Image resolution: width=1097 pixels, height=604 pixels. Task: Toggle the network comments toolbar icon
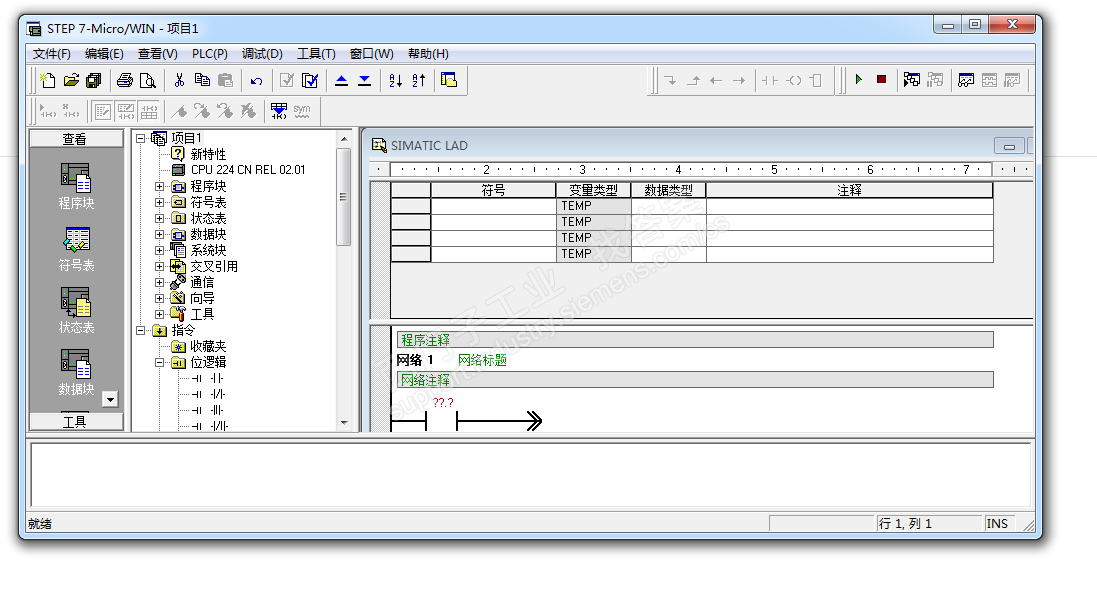(x=125, y=111)
